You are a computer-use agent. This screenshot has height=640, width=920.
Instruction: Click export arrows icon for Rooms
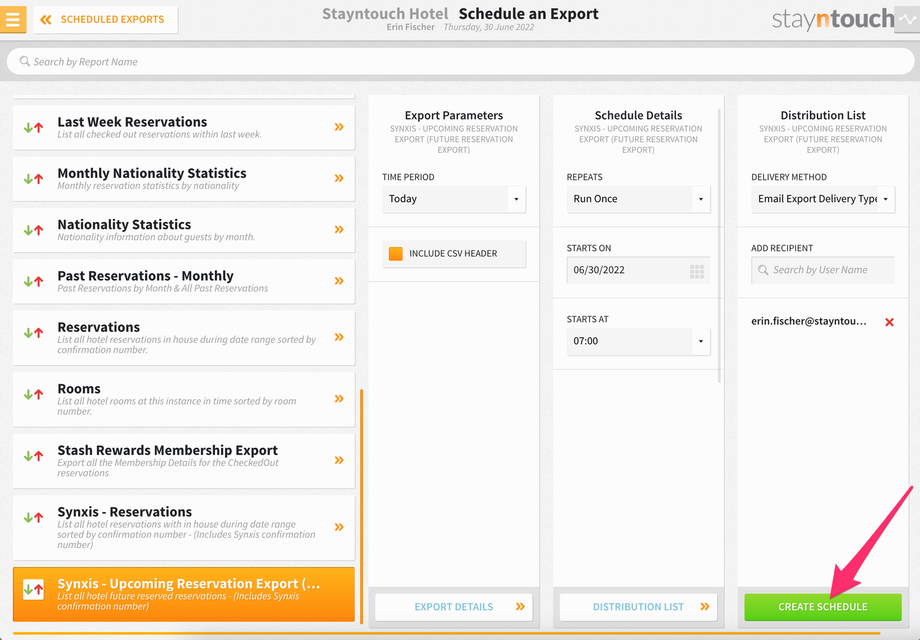(33, 394)
